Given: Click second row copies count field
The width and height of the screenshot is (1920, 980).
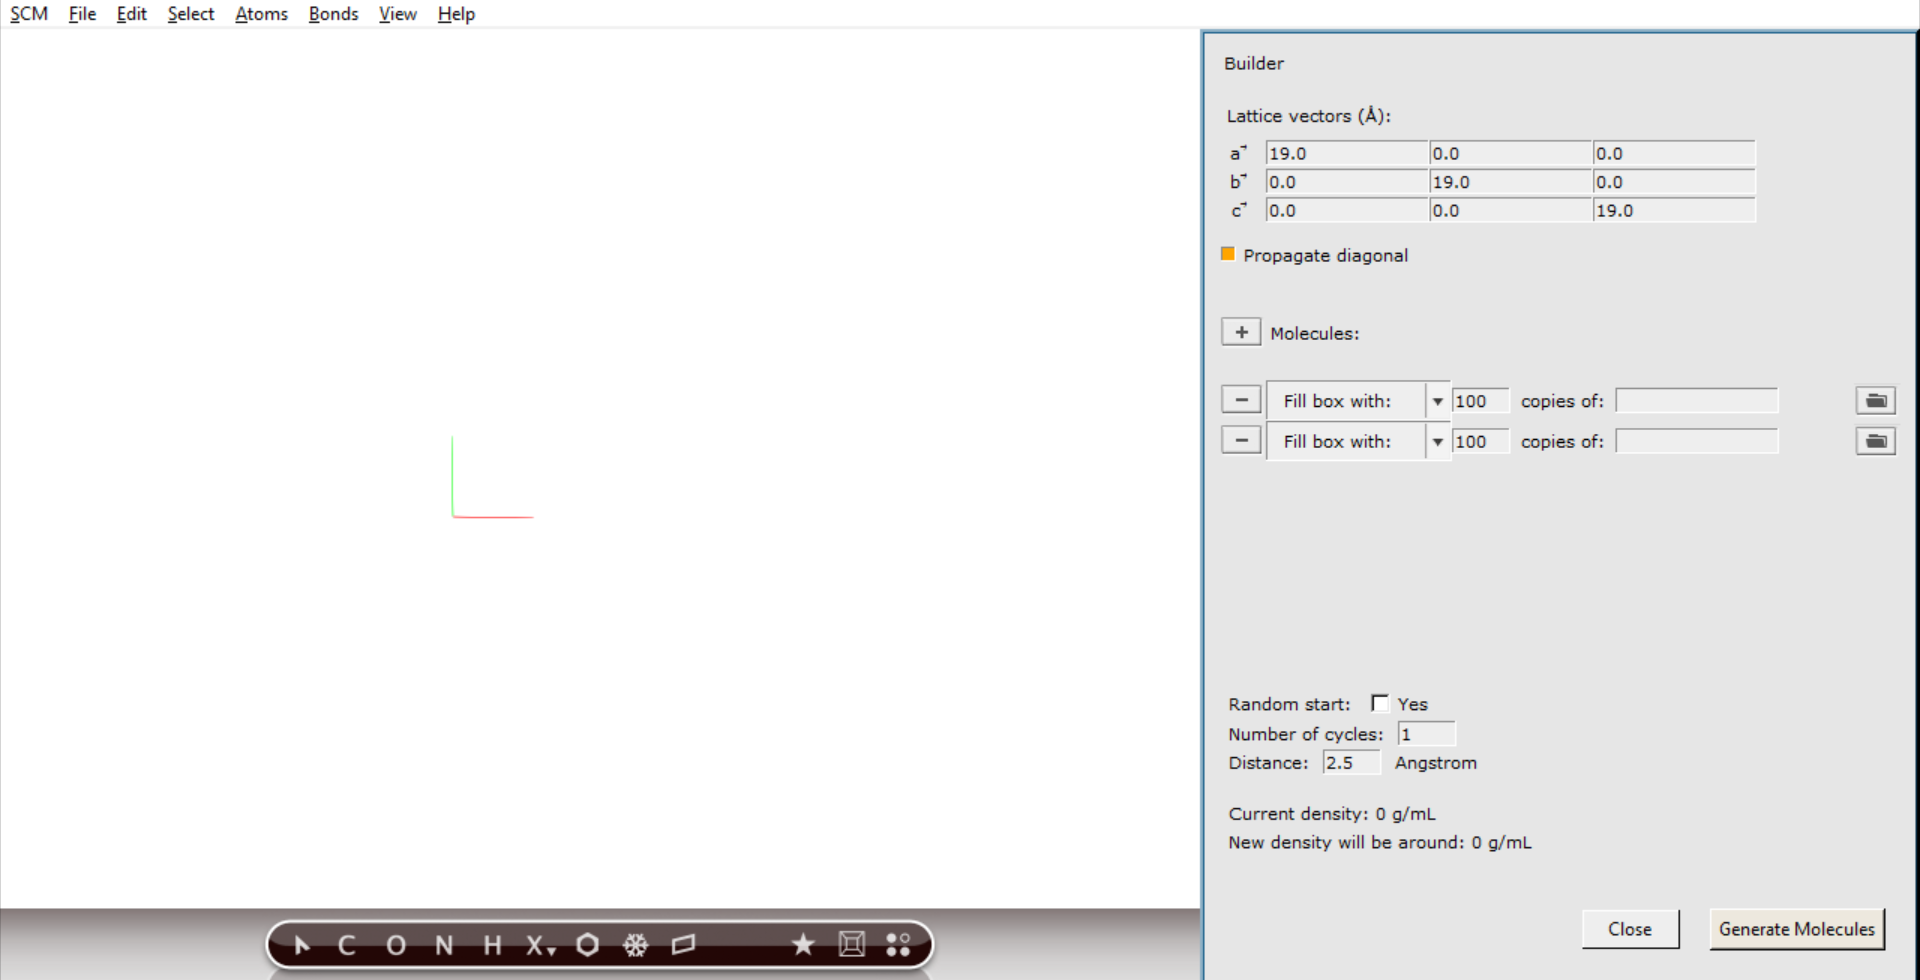Looking at the screenshot, I should 1480,441.
